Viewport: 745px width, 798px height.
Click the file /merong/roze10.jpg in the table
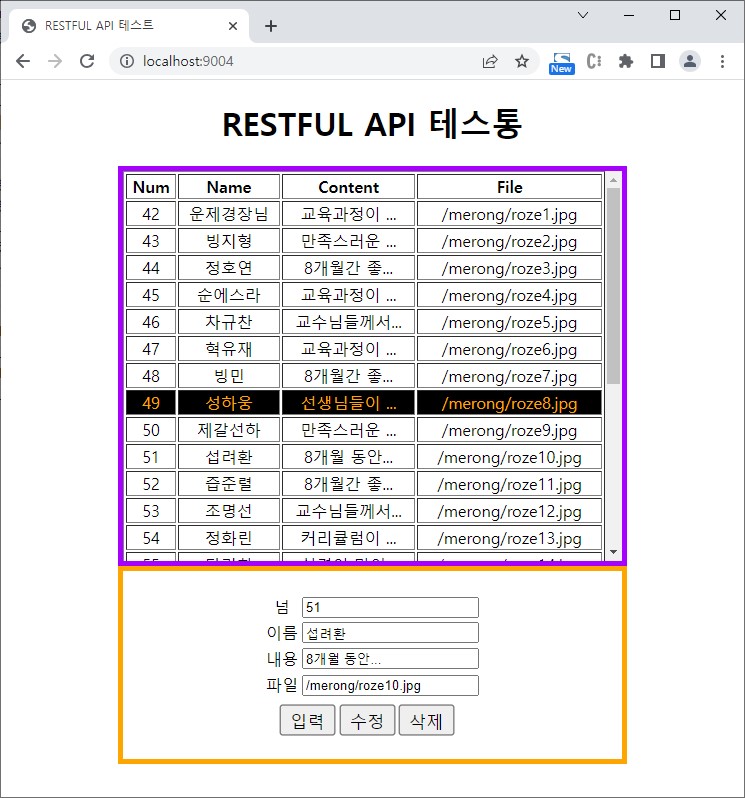[x=509, y=457]
